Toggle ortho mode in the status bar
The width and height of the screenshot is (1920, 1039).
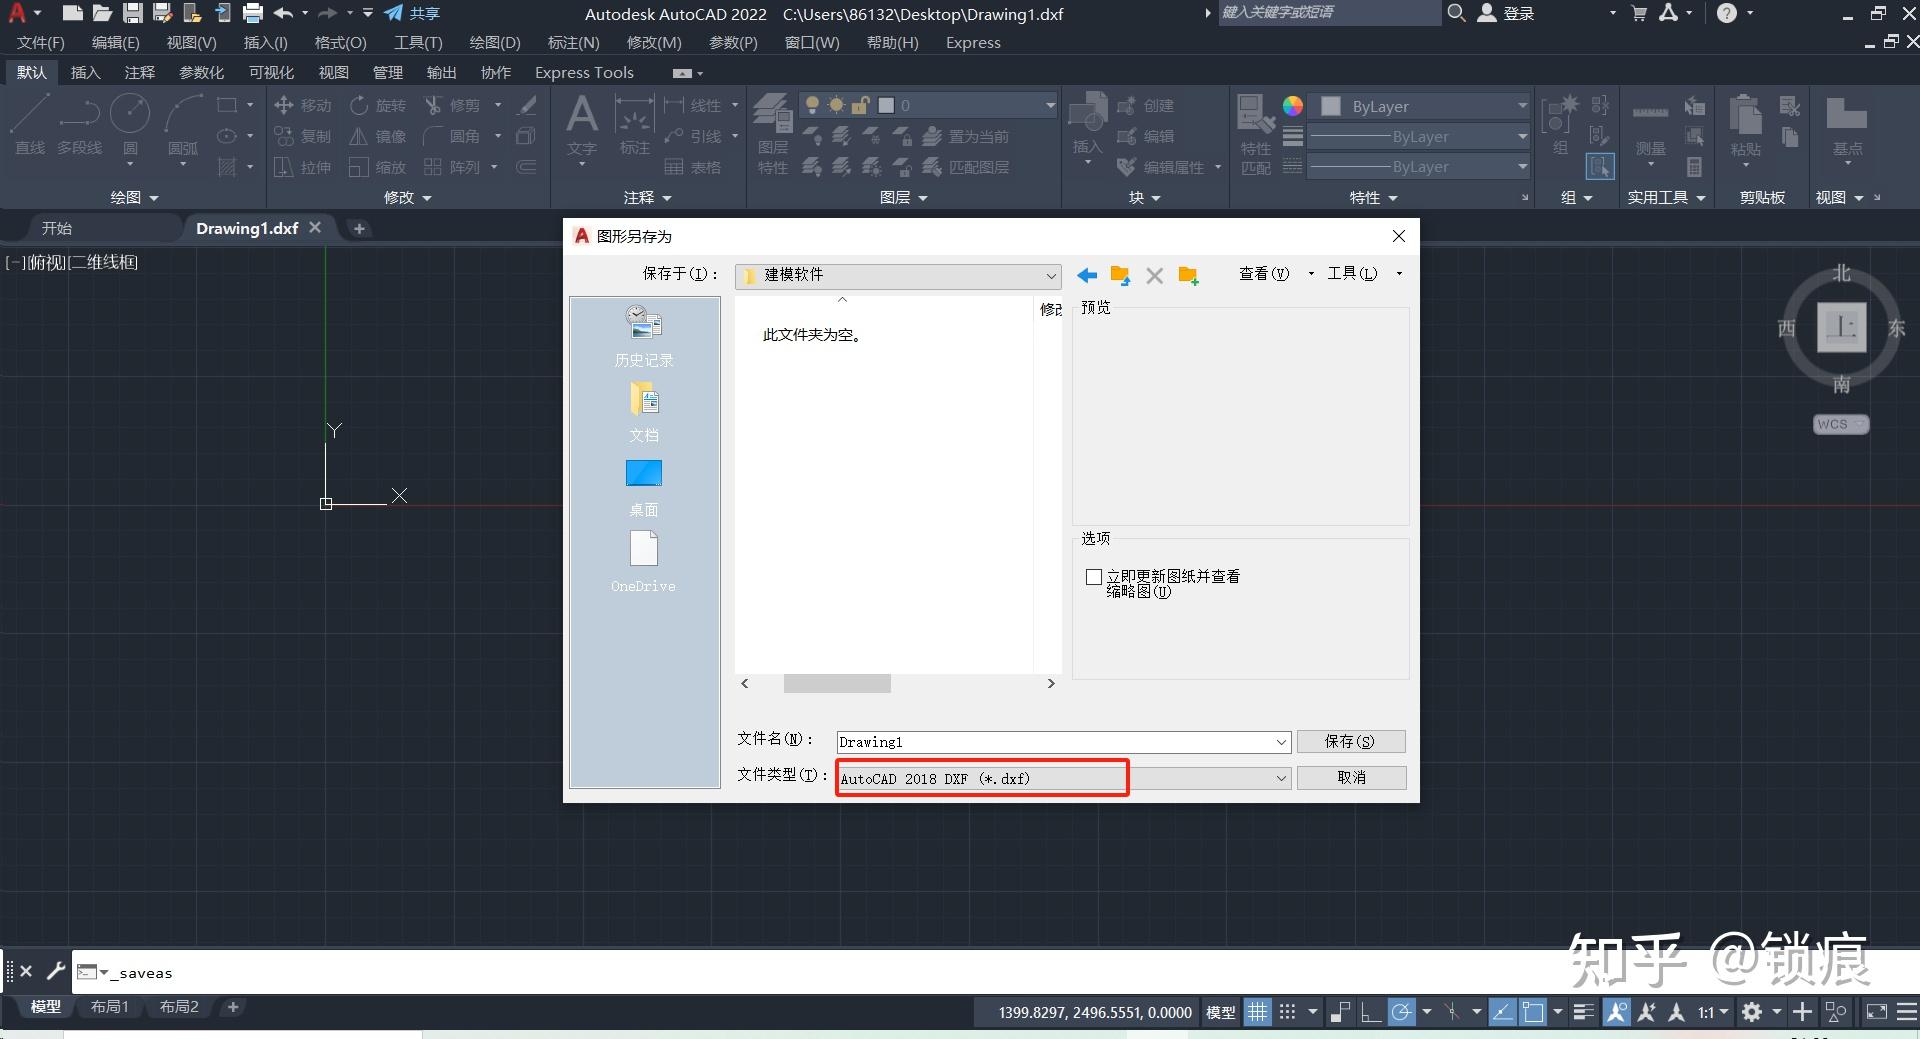[x=1371, y=1011]
